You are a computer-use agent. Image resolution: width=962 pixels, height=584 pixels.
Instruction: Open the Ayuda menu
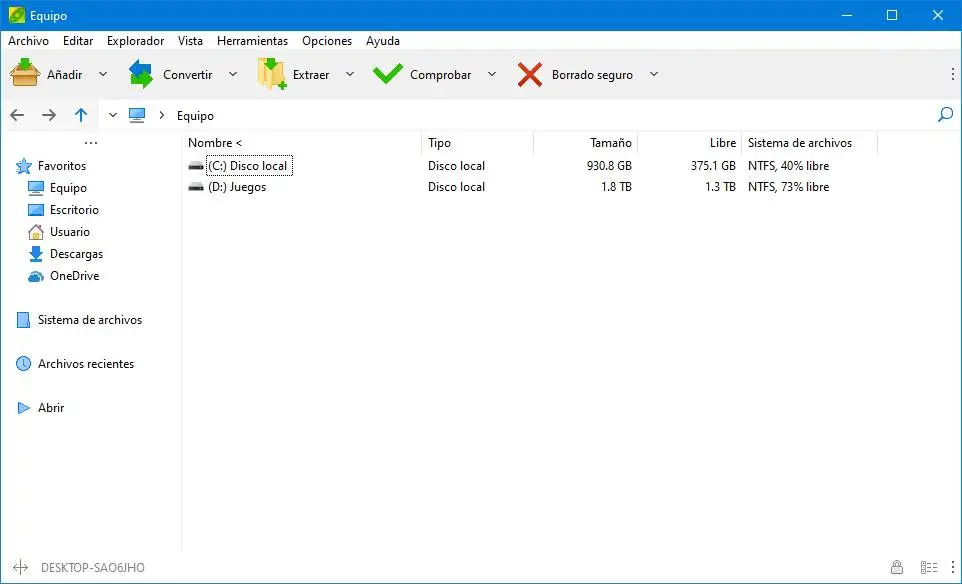(383, 41)
